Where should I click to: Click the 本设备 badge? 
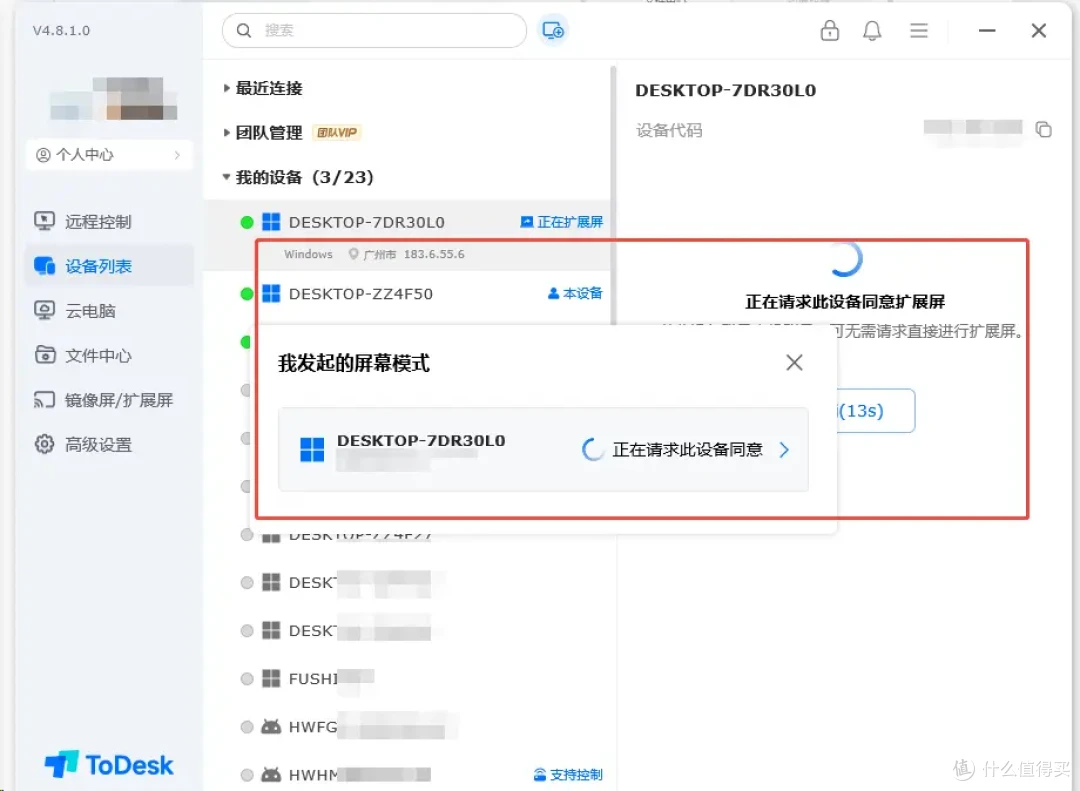(574, 294)
